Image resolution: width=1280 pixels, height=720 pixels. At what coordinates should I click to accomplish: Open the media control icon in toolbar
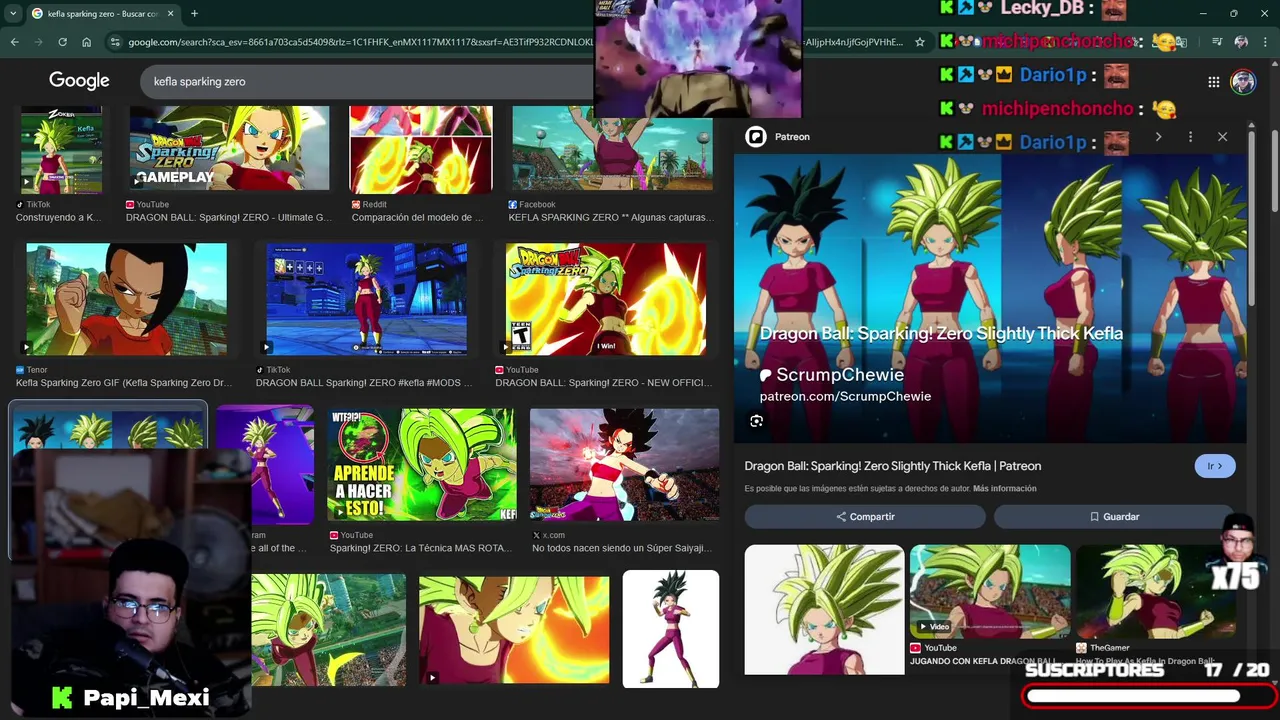(1217, 42)
